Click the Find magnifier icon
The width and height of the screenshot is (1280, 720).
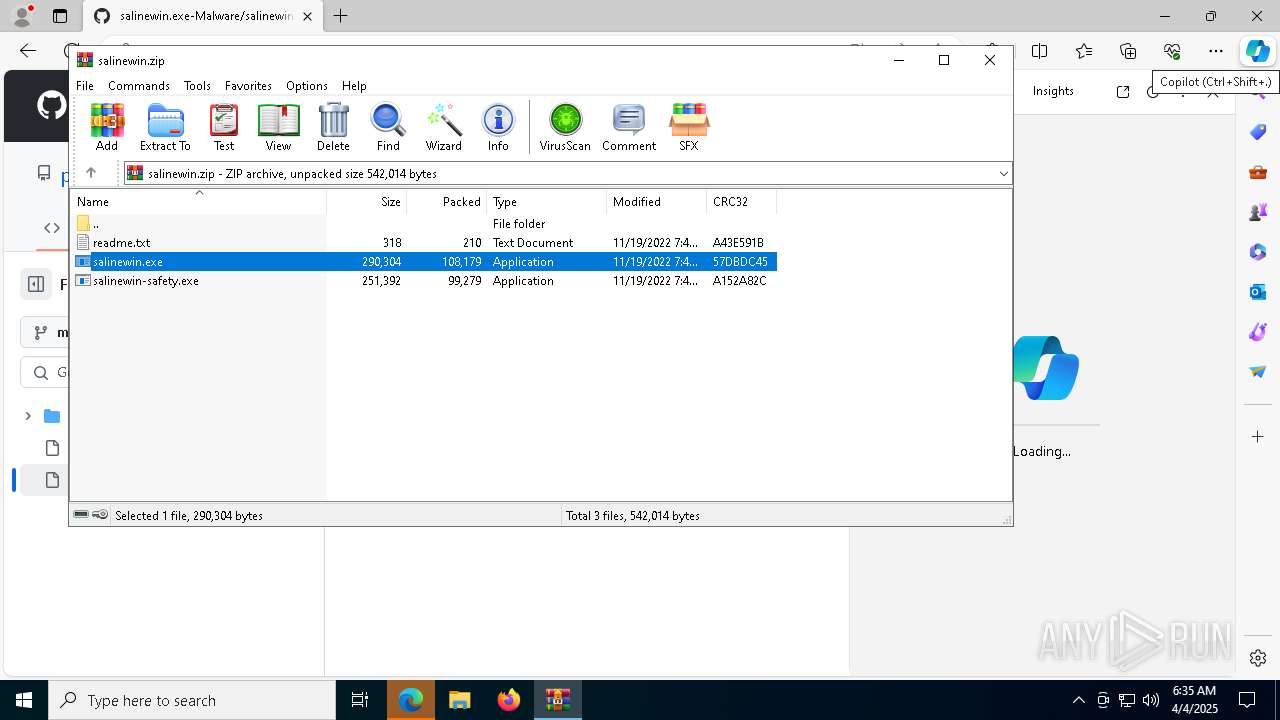[x=388, y=127]
